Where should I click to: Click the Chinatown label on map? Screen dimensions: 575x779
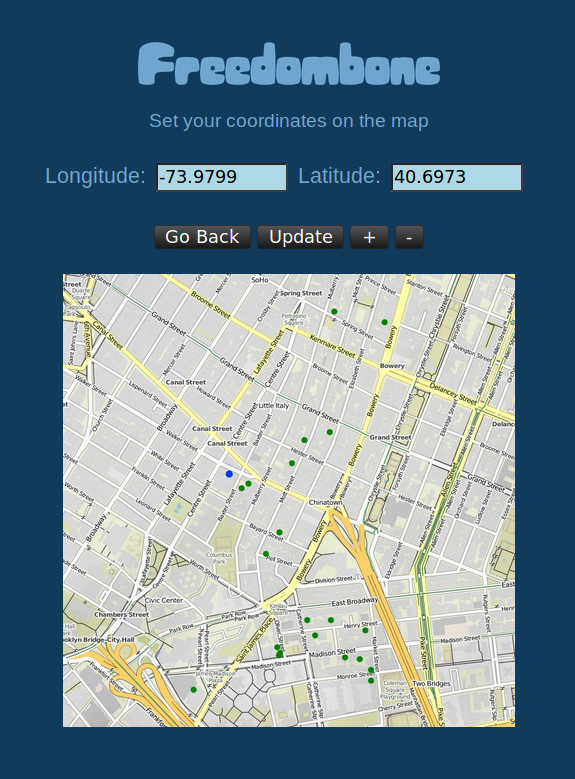click(326, 502)
